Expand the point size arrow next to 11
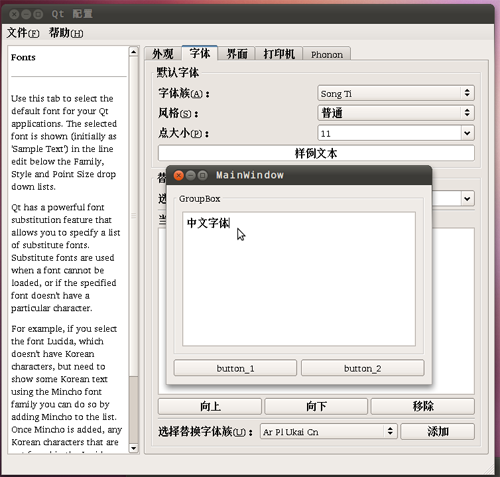The width and height of the screenshot is (500, 477). coord(467,133)
